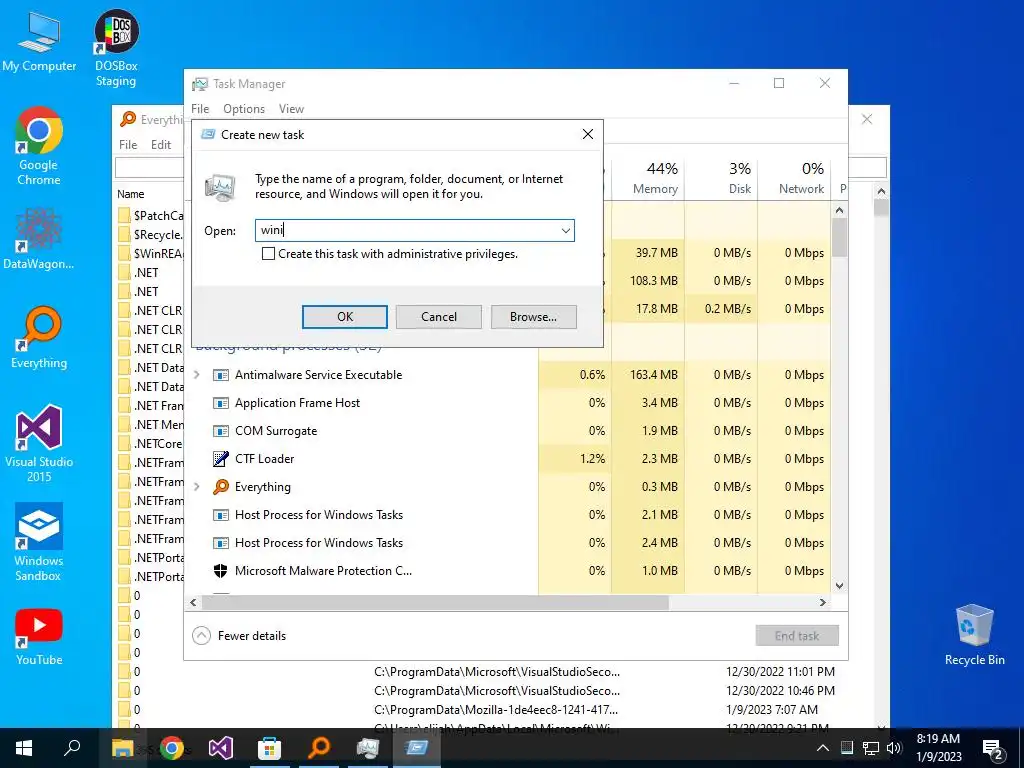Click Everything process icon in Task Manager

click(221, 487)
